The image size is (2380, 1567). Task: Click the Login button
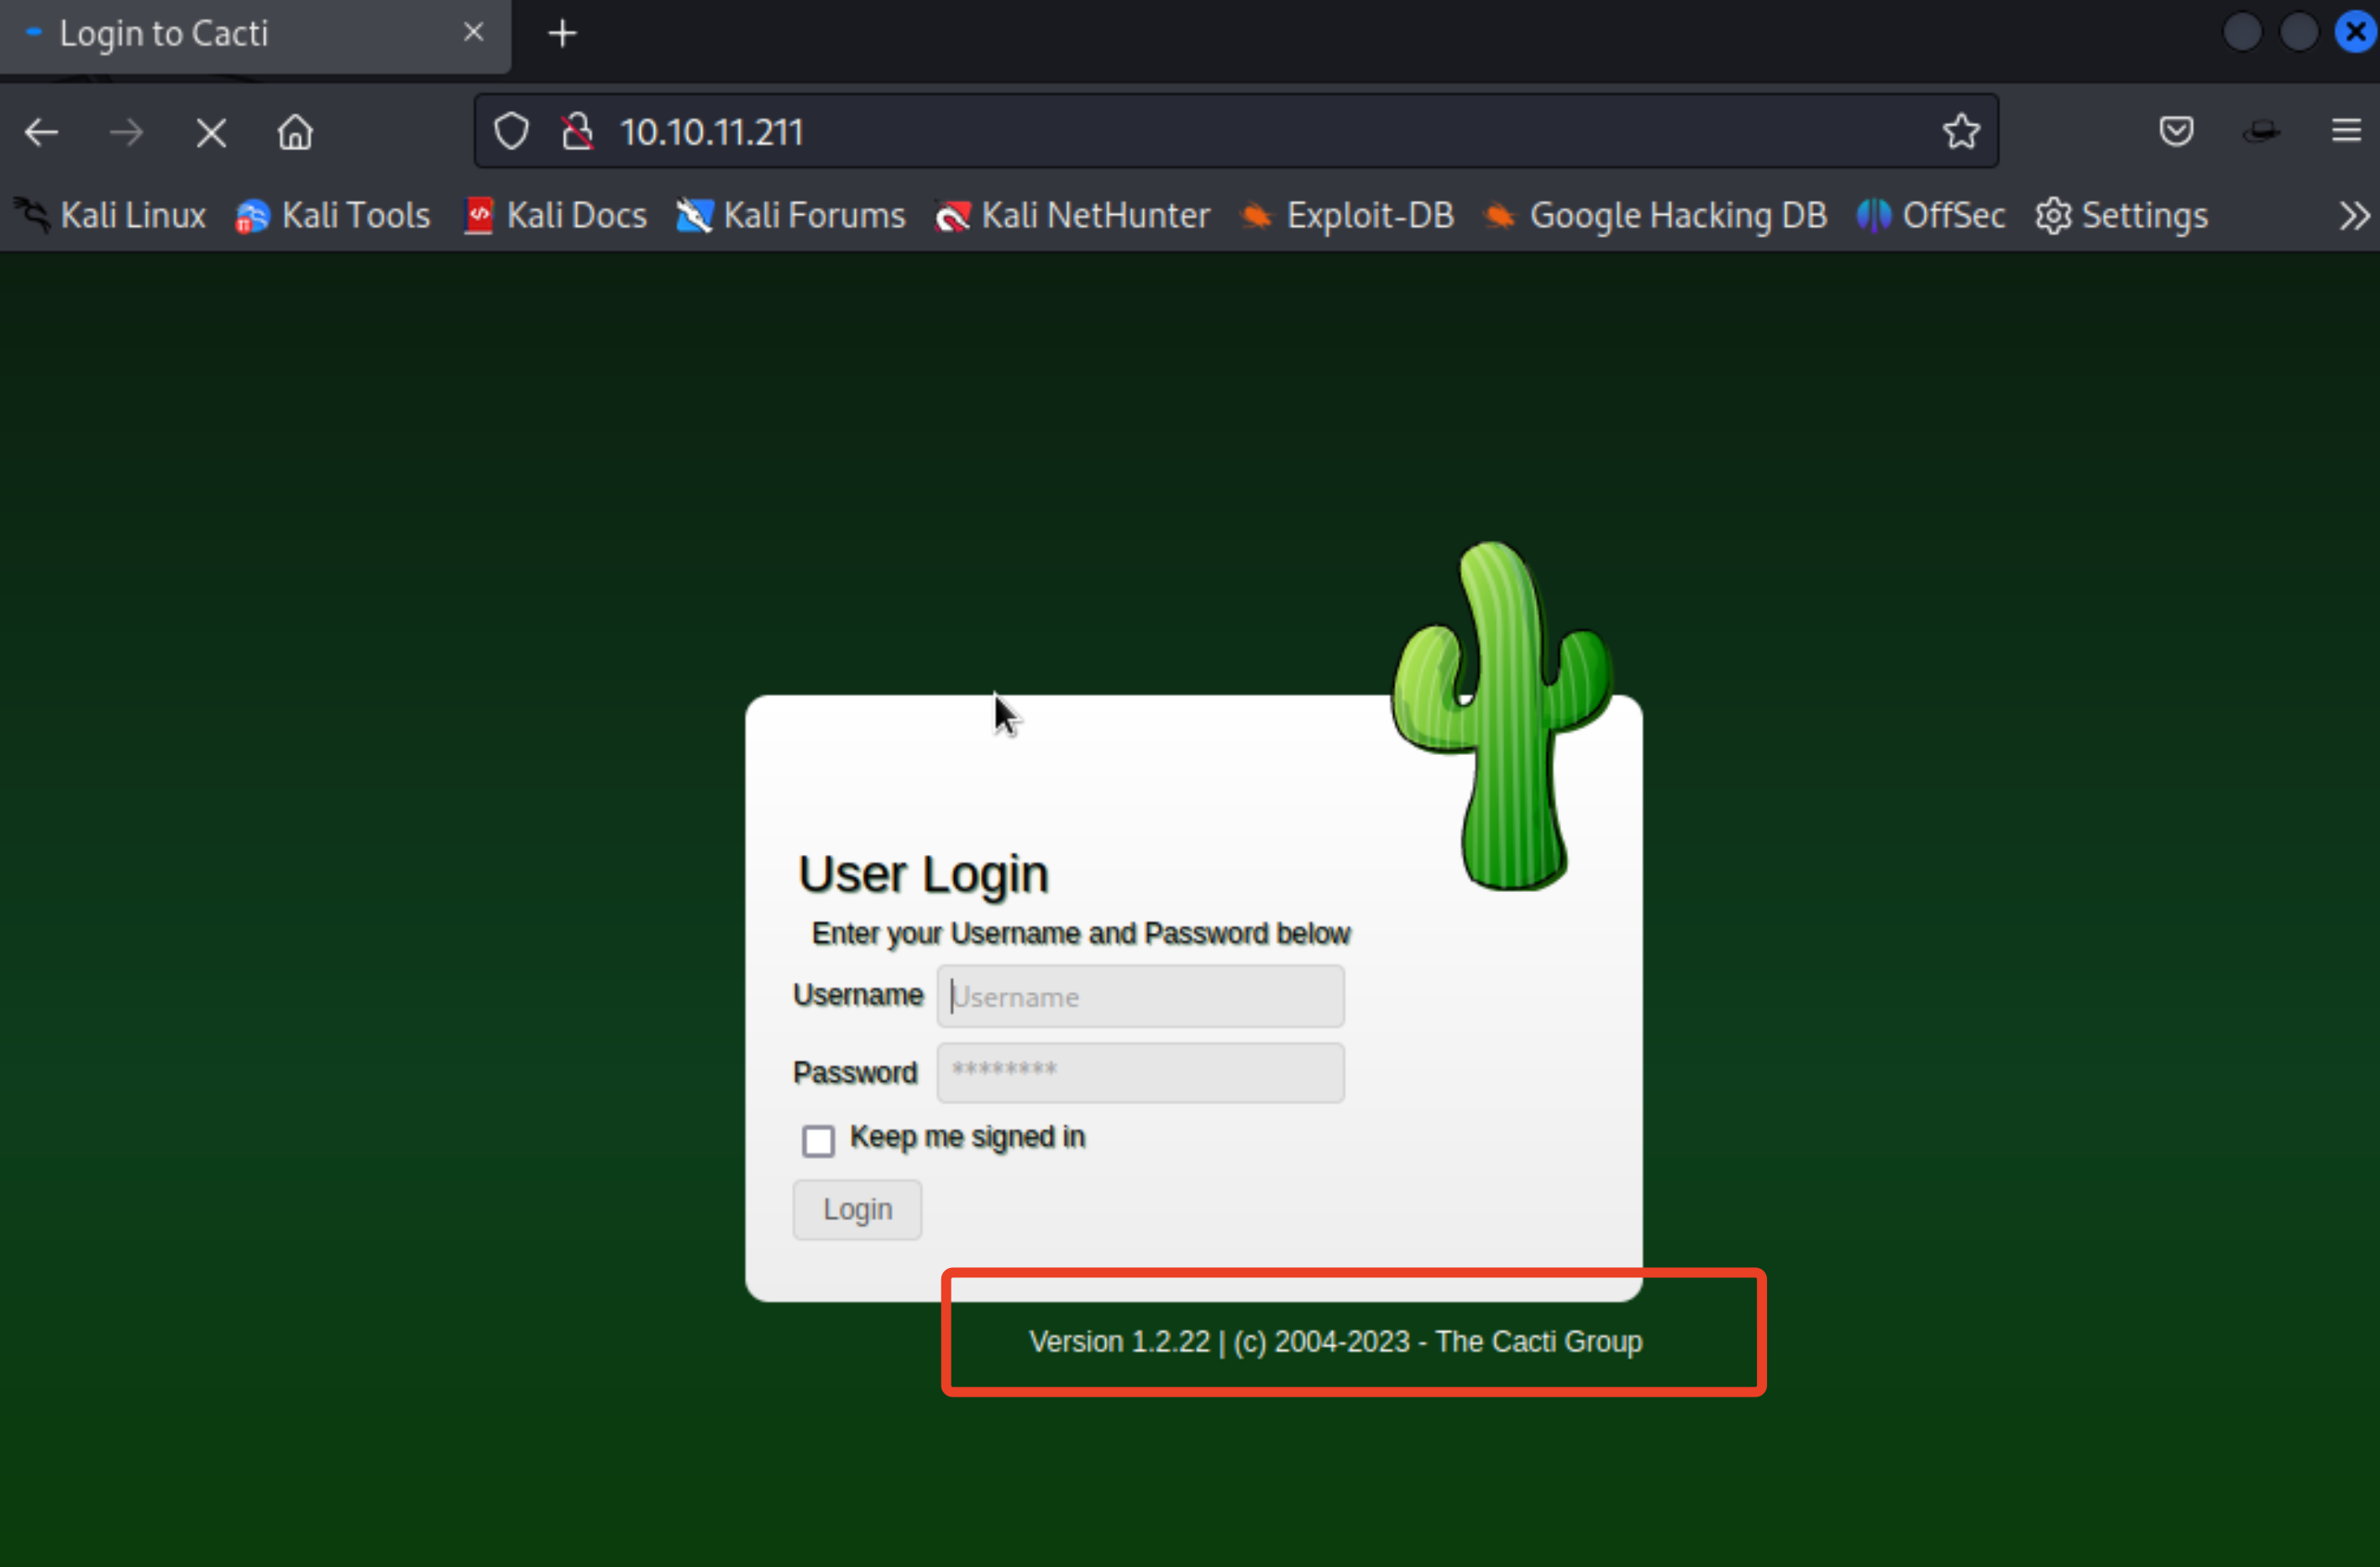(x=857, y=1209)
